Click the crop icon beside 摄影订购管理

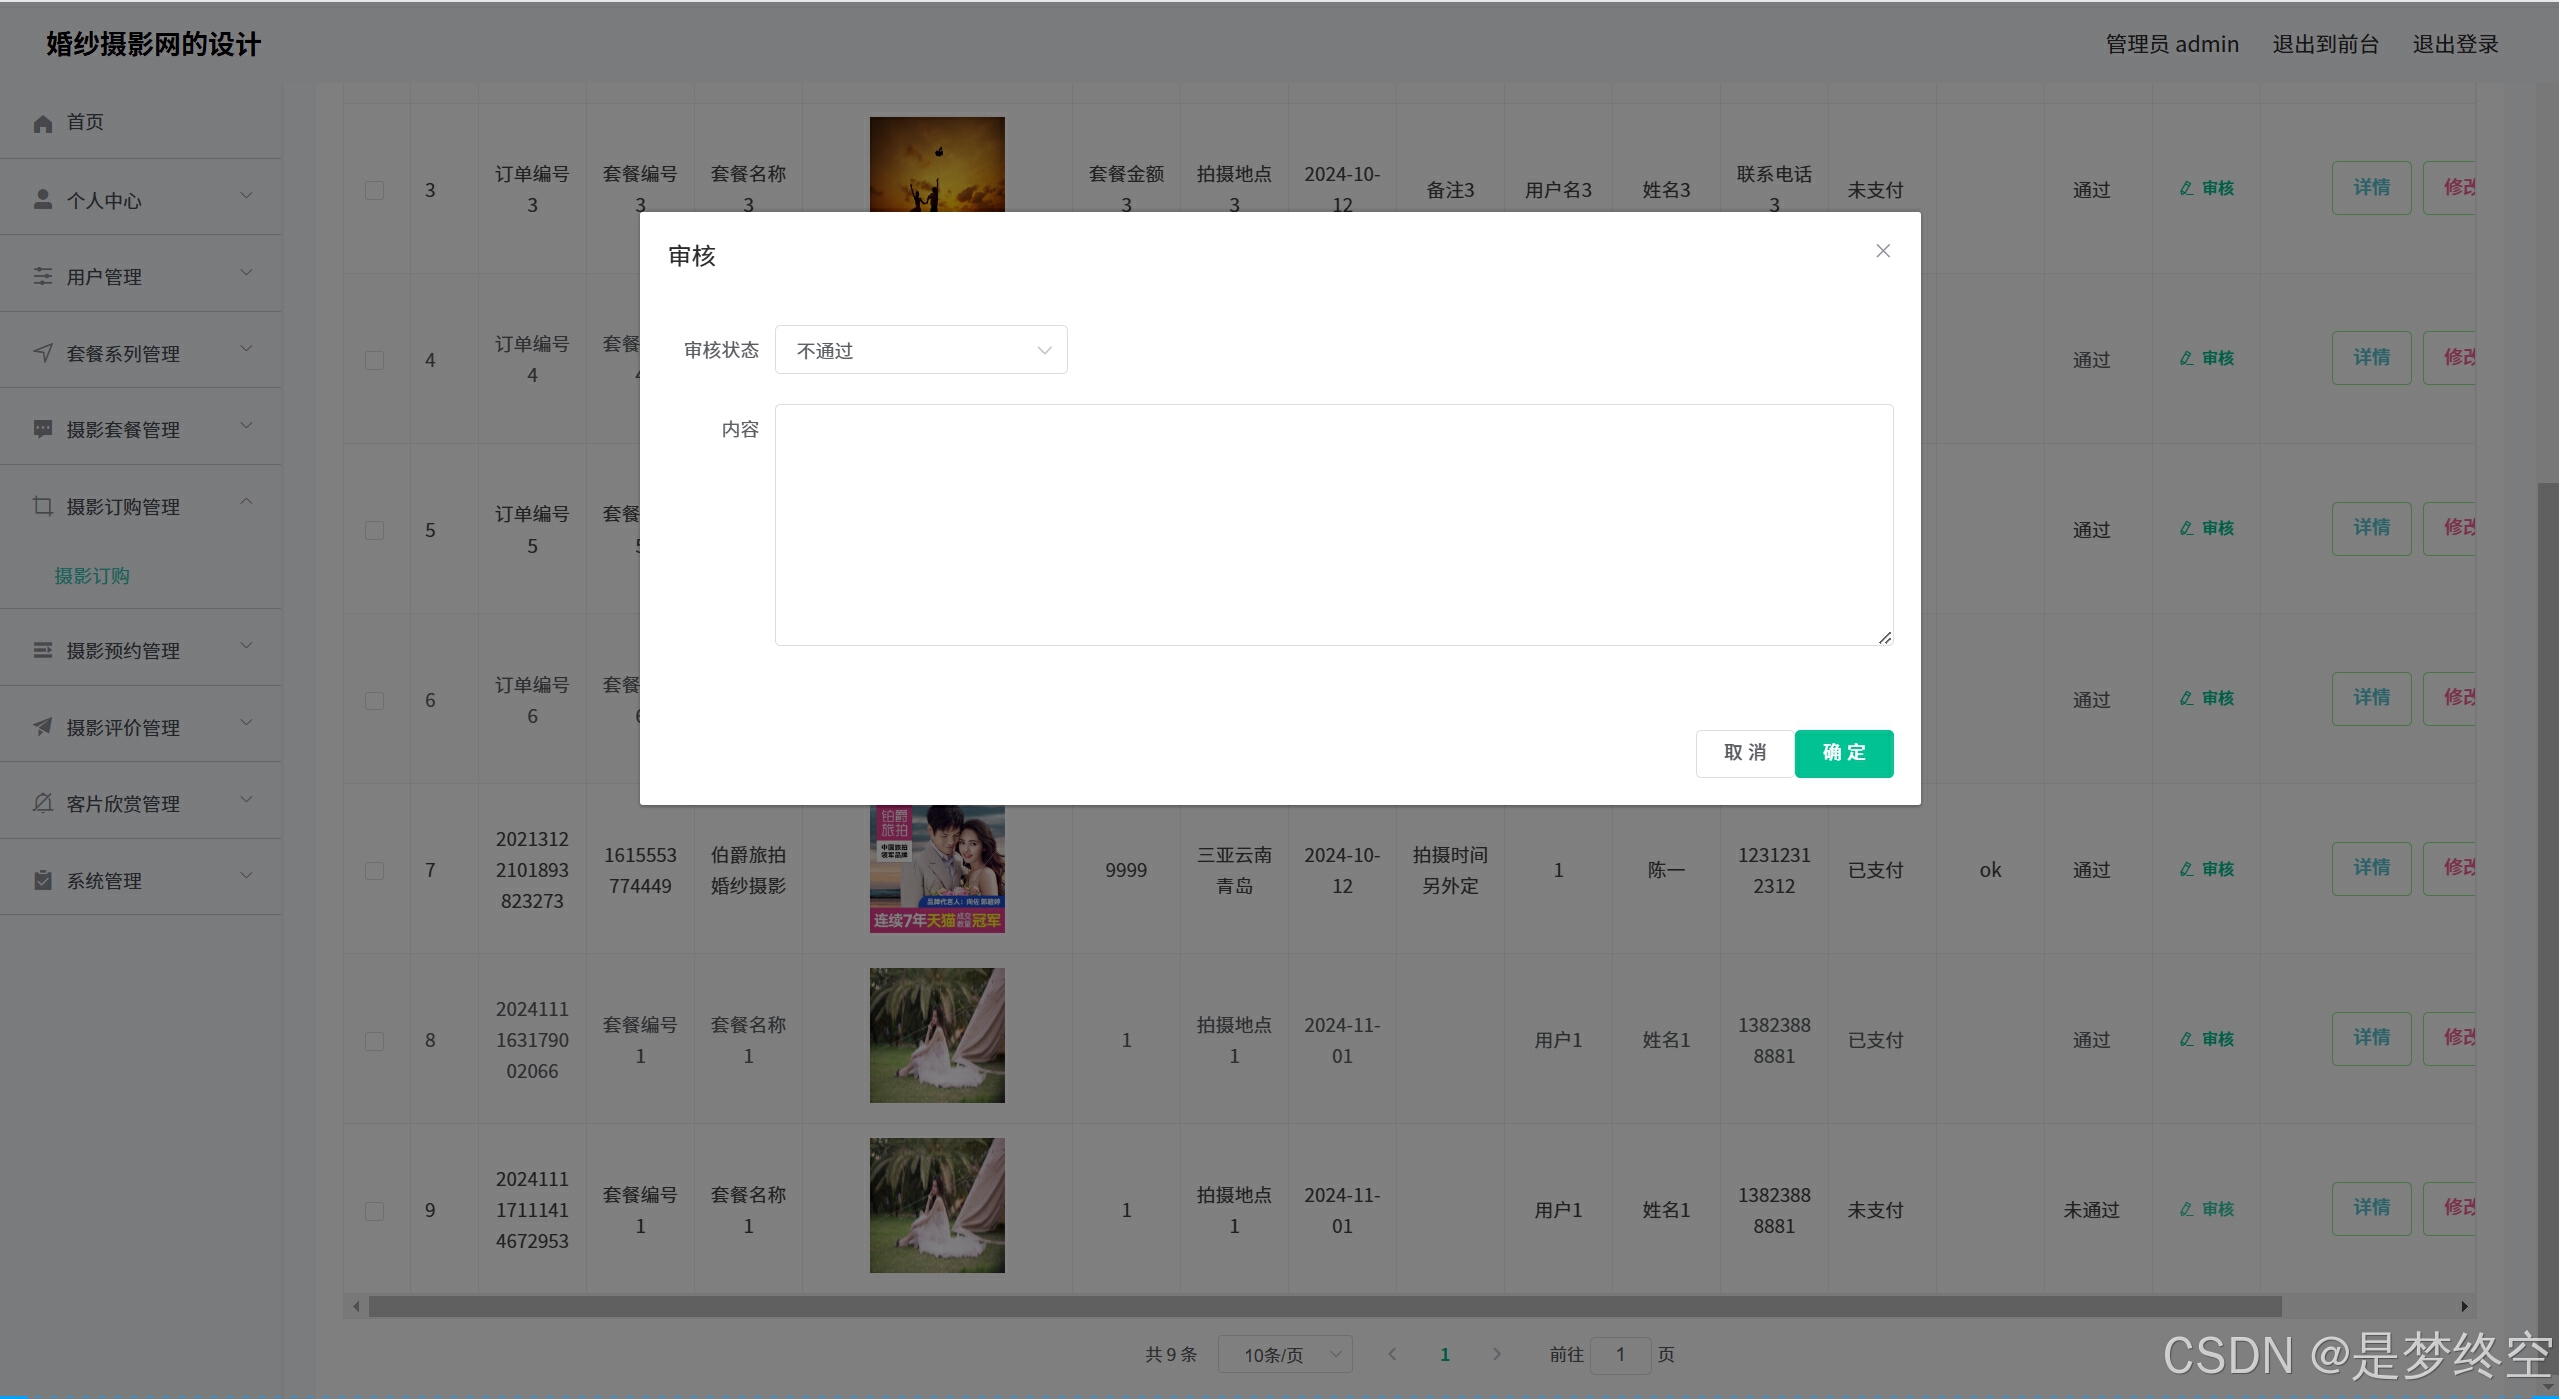[42, 506]
